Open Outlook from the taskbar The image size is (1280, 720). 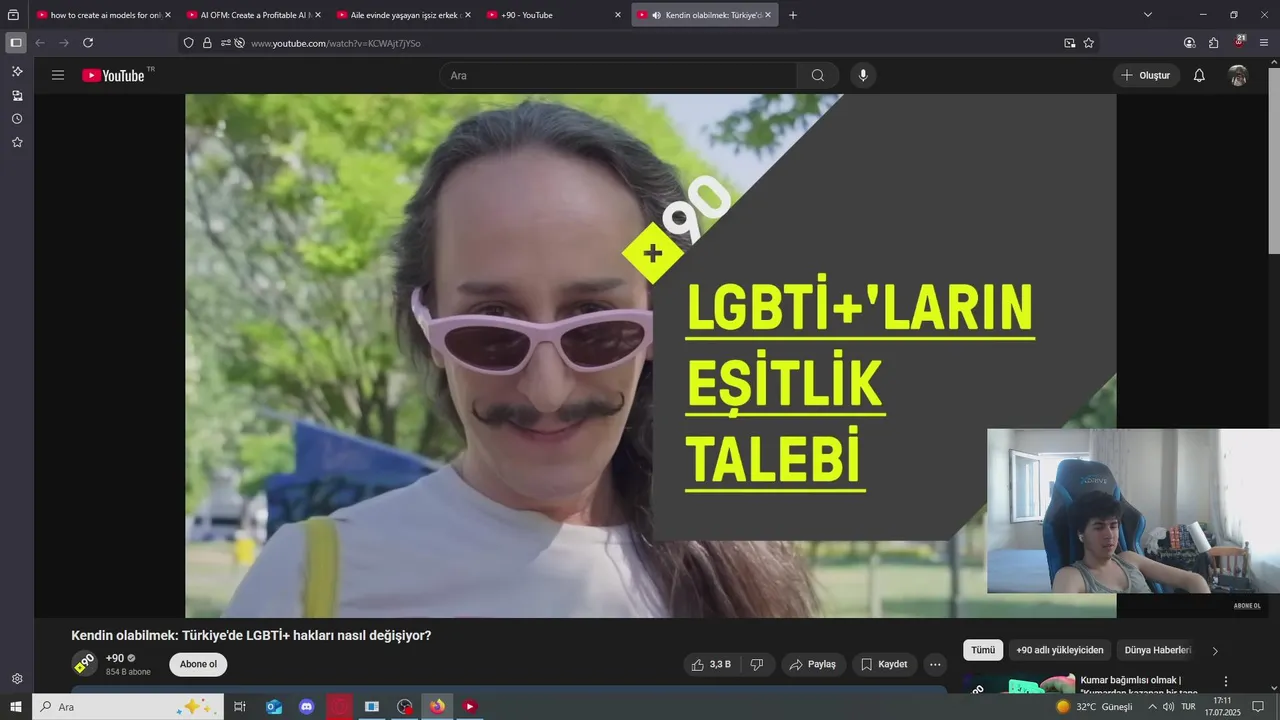pos(273,706)
